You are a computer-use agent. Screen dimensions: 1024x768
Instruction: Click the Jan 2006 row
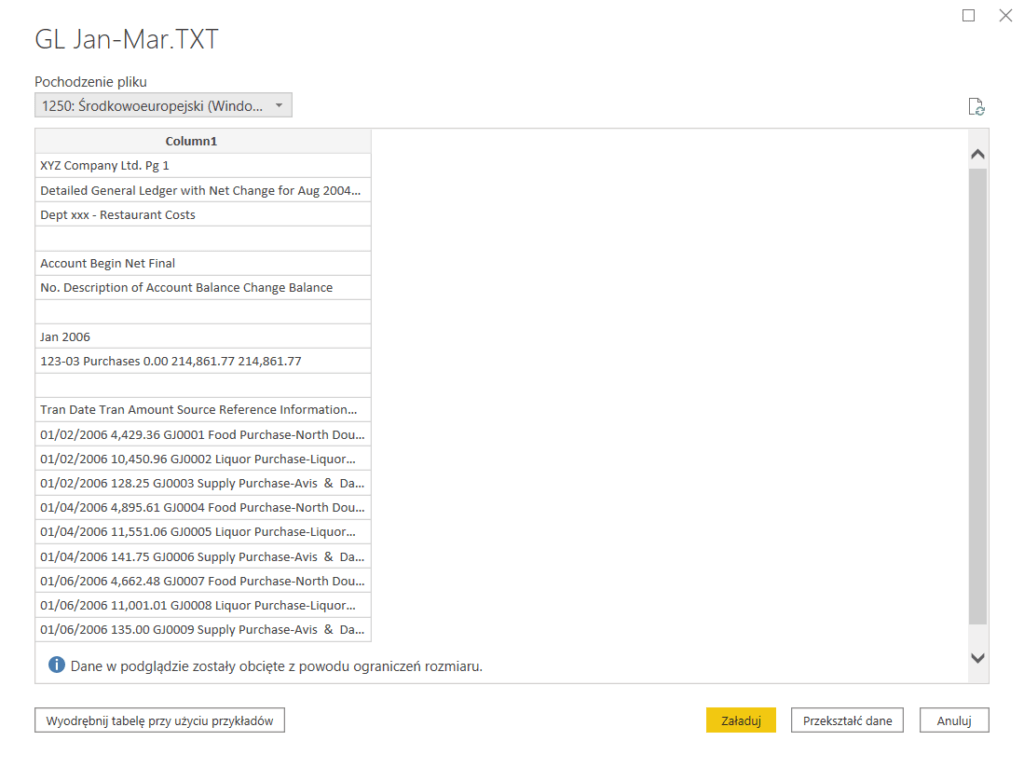pyautogui.click(x=203, y=337)
